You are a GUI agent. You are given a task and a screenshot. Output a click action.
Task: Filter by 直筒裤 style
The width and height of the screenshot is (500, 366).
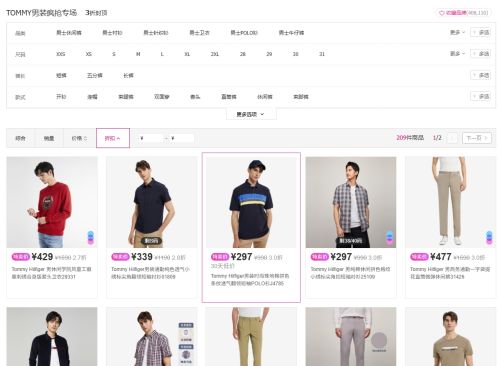(x=229, y=97)
